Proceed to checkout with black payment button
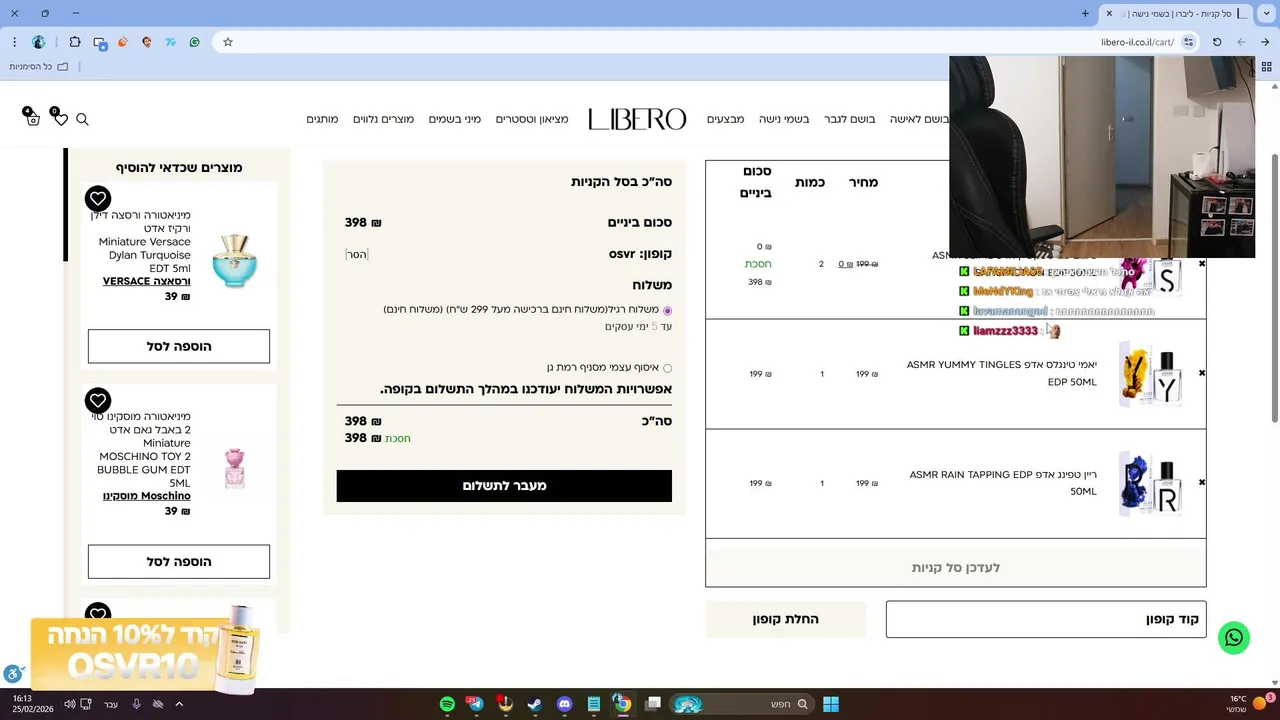1280x720 pixels. (x=504, y=486)
